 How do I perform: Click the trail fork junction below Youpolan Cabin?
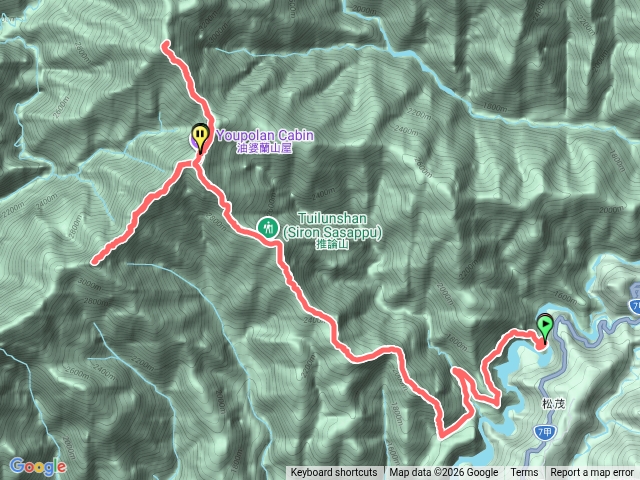click(x=195, y=163)
